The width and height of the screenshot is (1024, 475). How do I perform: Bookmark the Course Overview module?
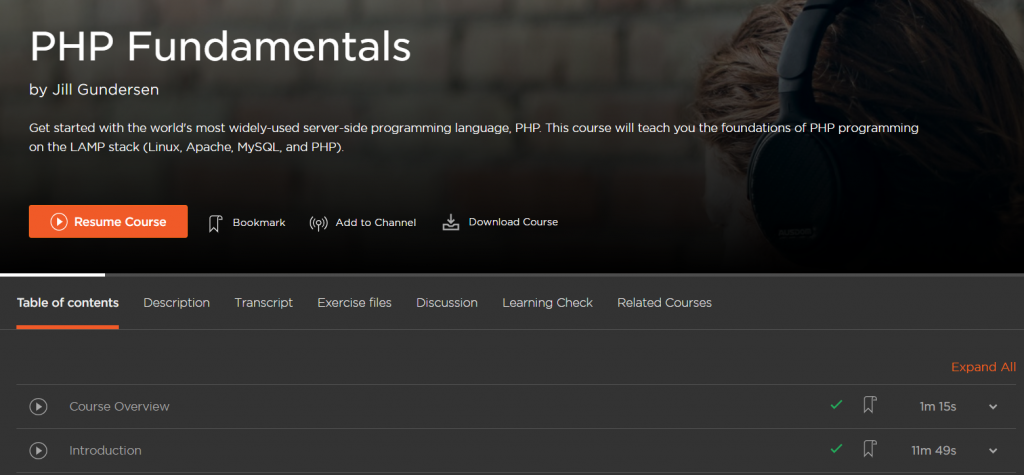(x=869, y=405)
